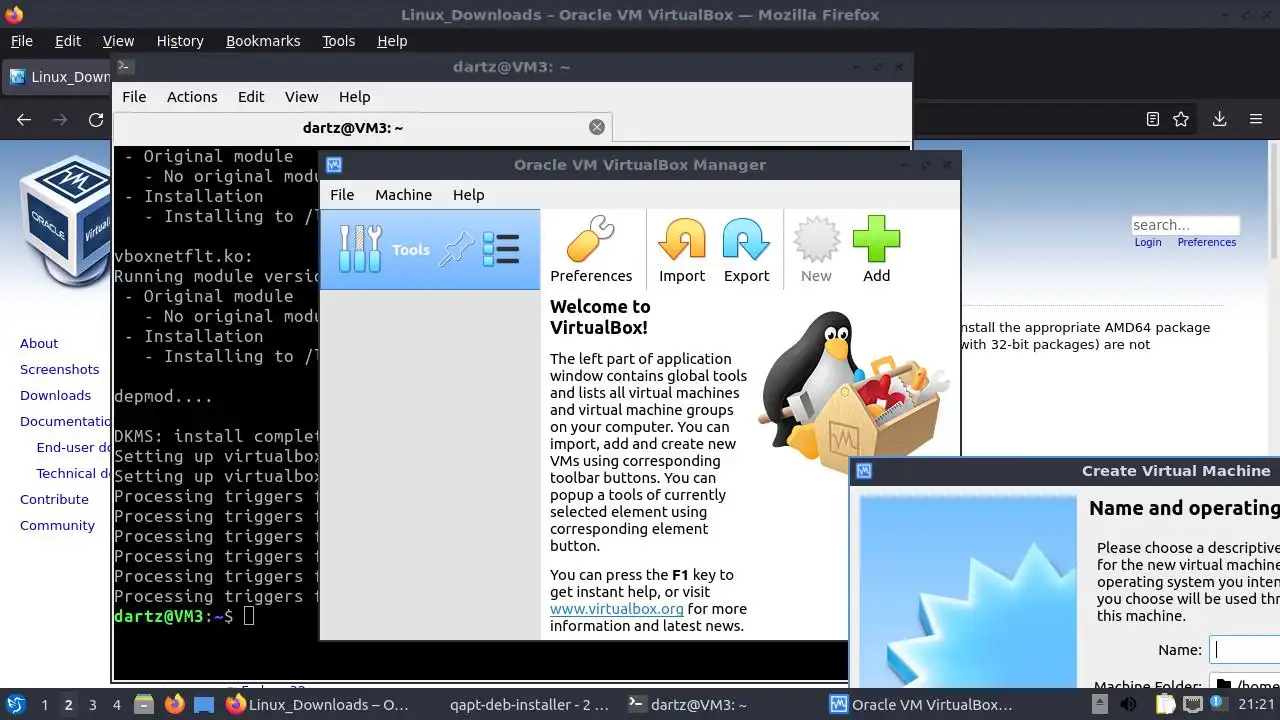The image size is (1280, 720).
Task: Switch to workspace 4 in taskbar
Action: [x=116, y=704]
